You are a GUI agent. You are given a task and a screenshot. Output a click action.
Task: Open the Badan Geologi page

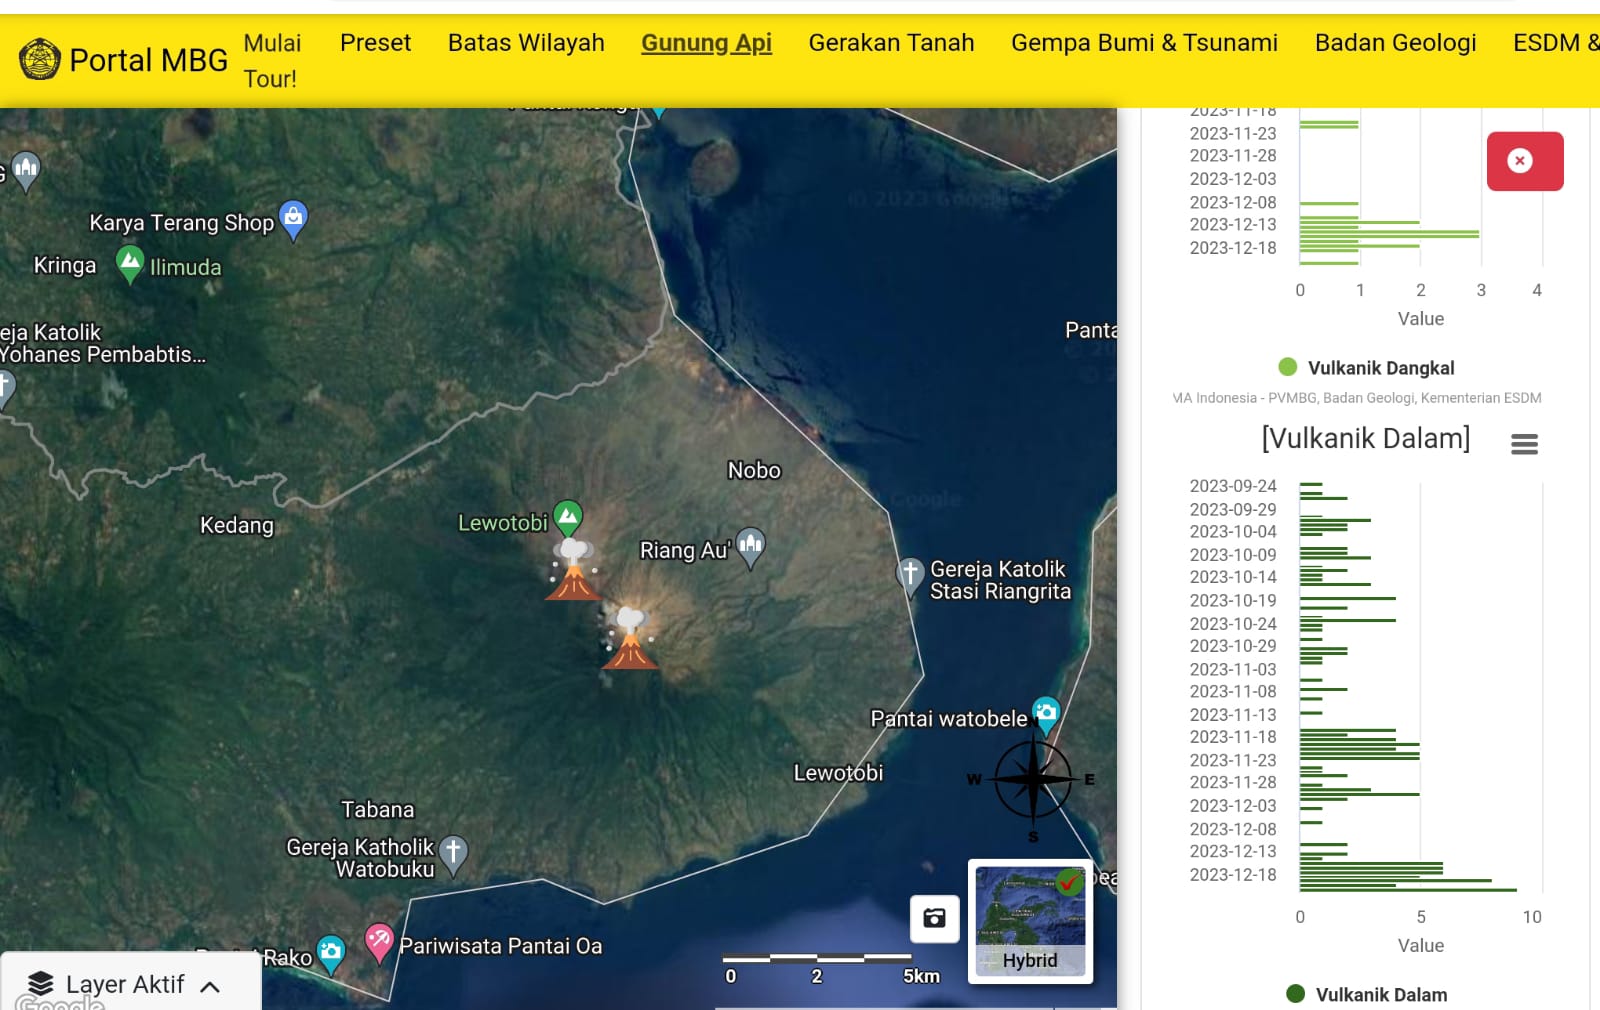click(x=1395, y=43)
